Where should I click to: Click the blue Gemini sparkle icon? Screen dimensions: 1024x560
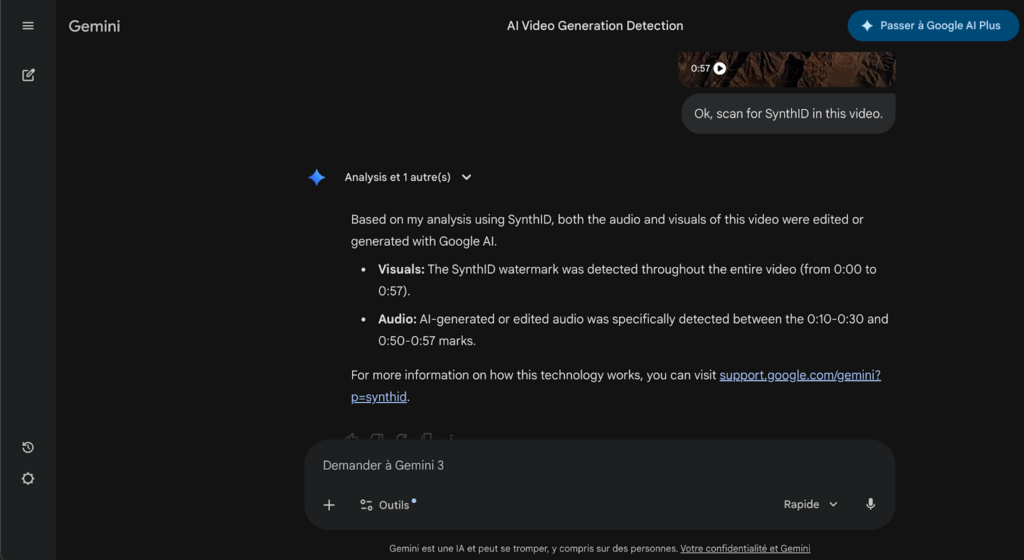click(317, 177)
